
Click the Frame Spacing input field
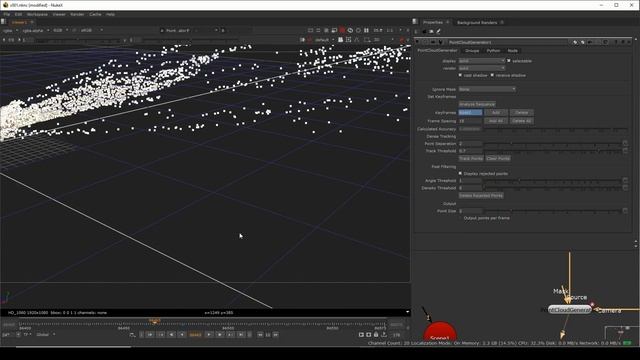[x=470, y=121]
